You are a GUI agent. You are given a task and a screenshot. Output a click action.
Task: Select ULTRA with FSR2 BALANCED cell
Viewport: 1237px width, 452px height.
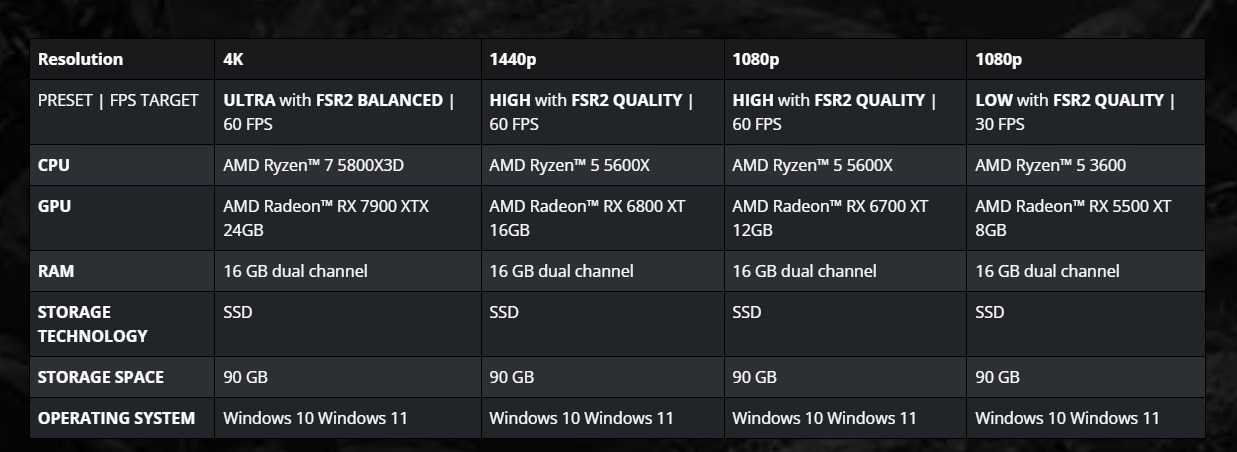339,112
